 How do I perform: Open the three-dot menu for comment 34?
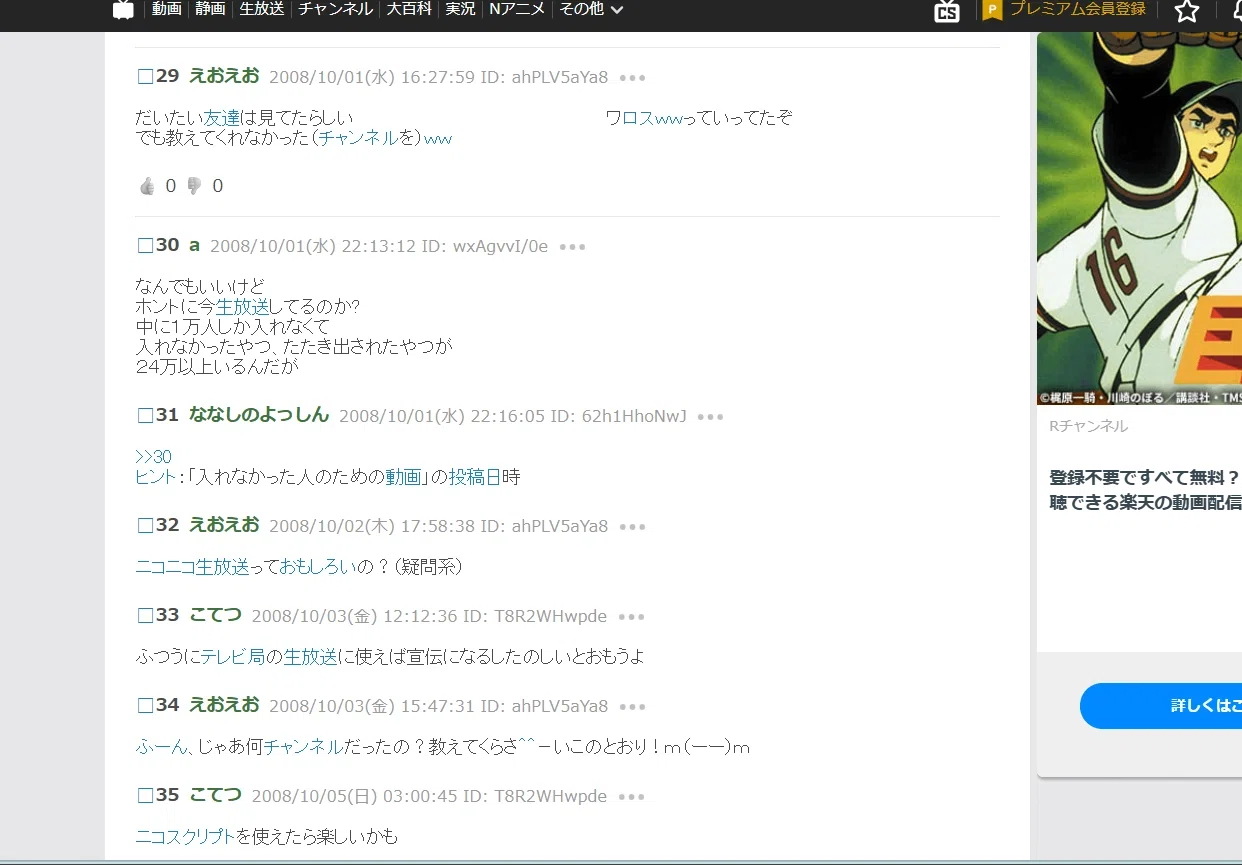(x=633, y=707)
